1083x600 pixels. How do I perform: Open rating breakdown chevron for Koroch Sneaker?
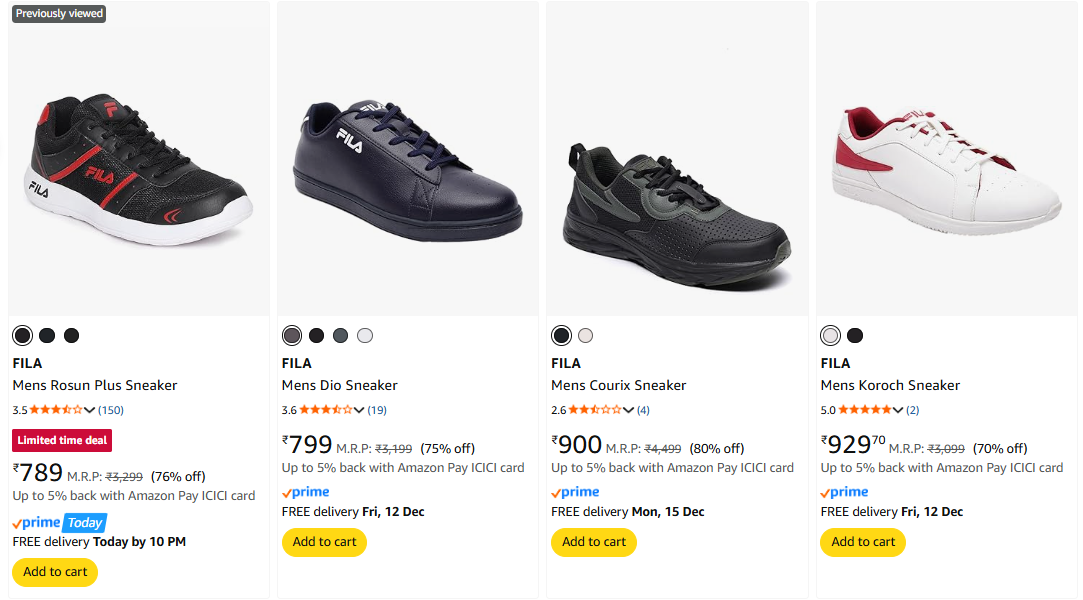(x=898, y=410)
